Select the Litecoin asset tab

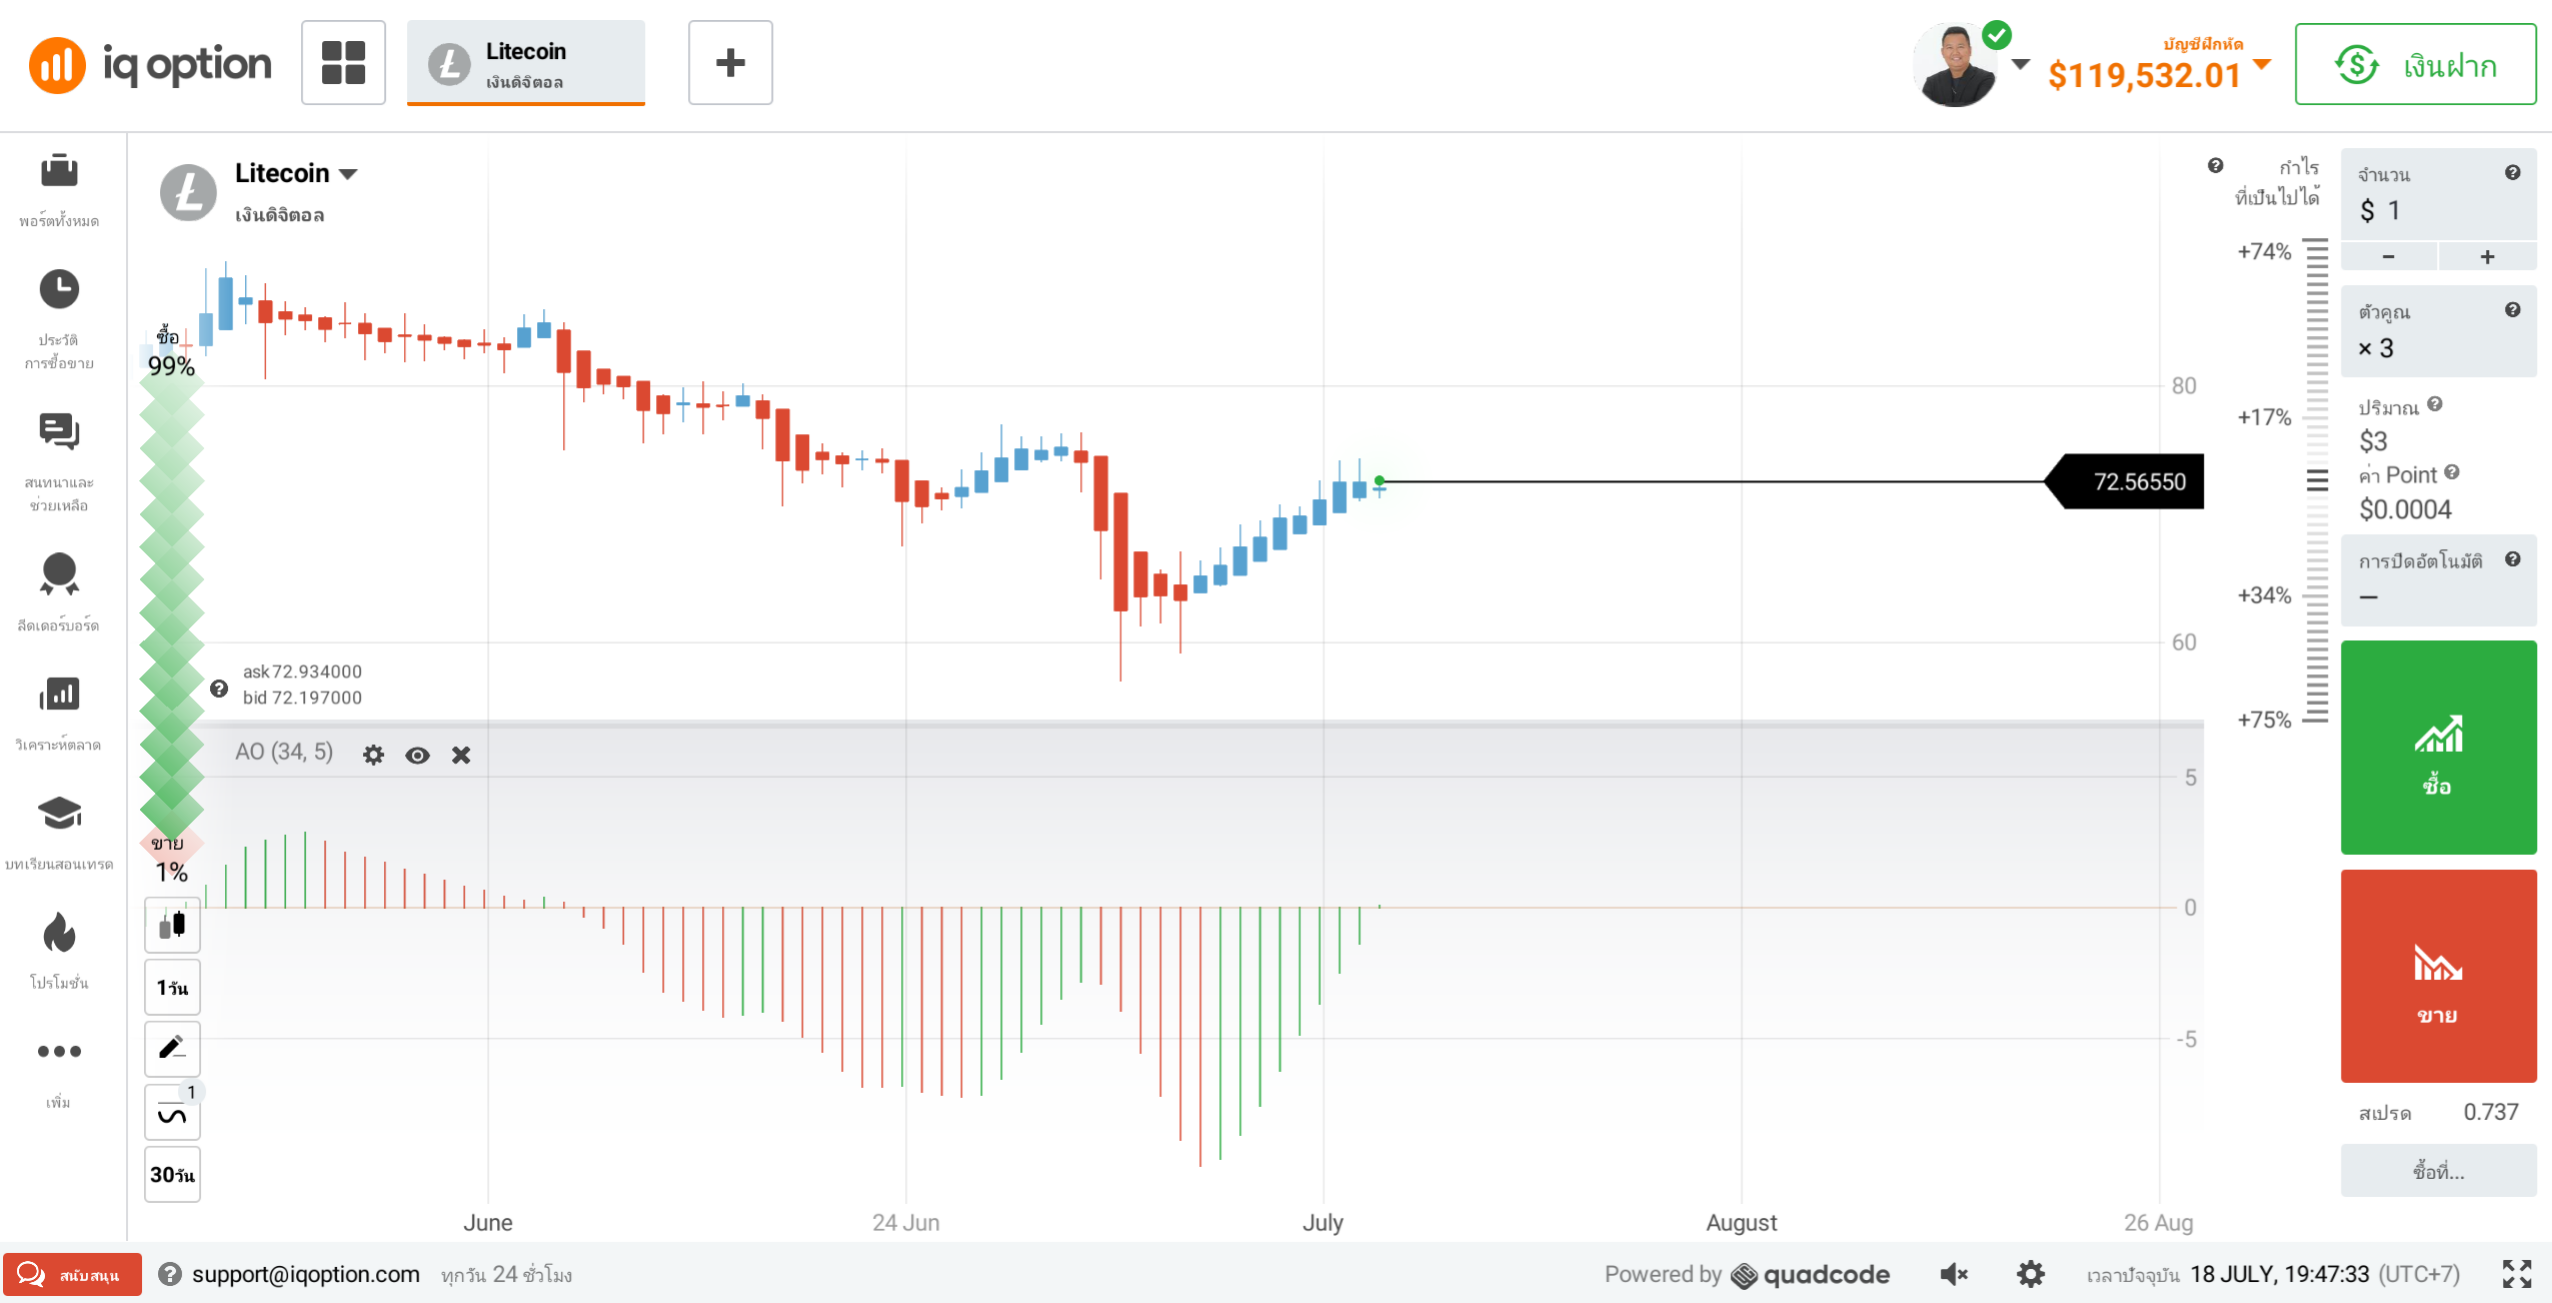(x=526, y=62)
